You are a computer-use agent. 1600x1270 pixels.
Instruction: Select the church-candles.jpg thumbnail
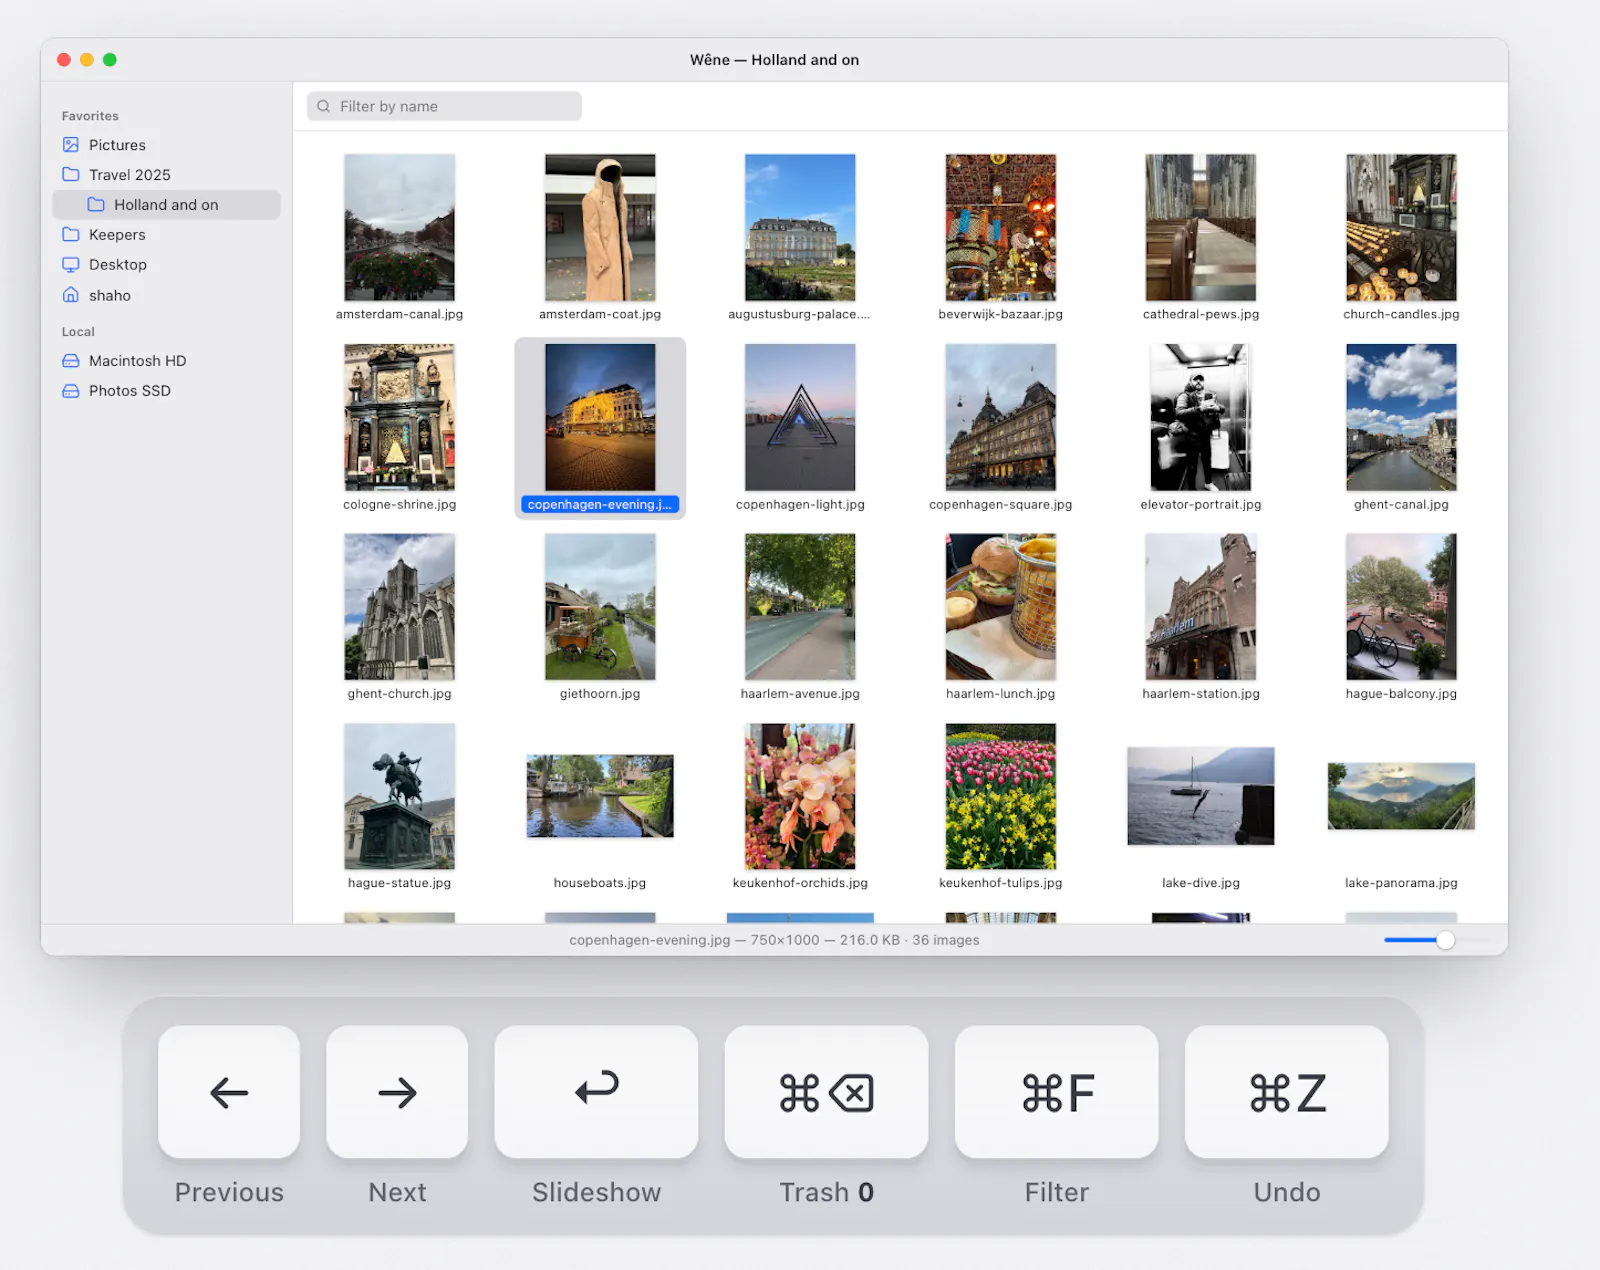click(x=1401, y=227)
